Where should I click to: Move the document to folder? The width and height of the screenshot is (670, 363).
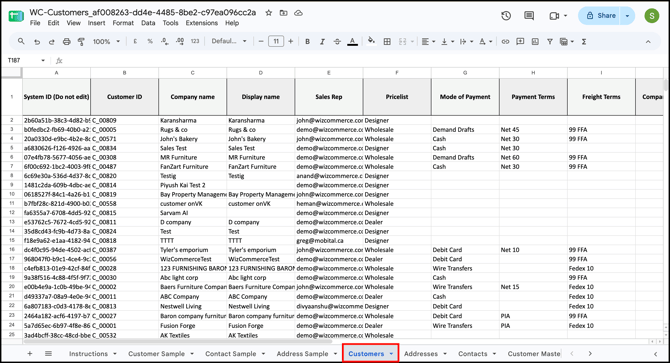pos(283,13)
